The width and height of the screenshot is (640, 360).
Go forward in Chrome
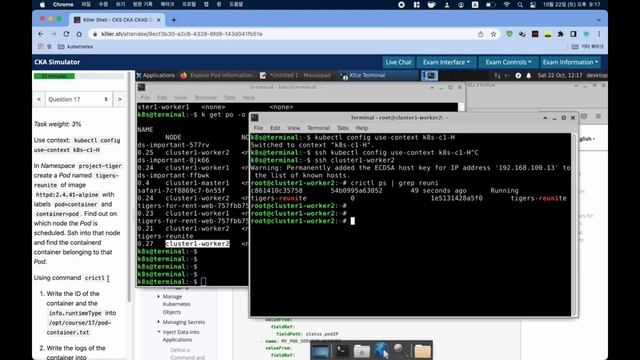point(53,34)
